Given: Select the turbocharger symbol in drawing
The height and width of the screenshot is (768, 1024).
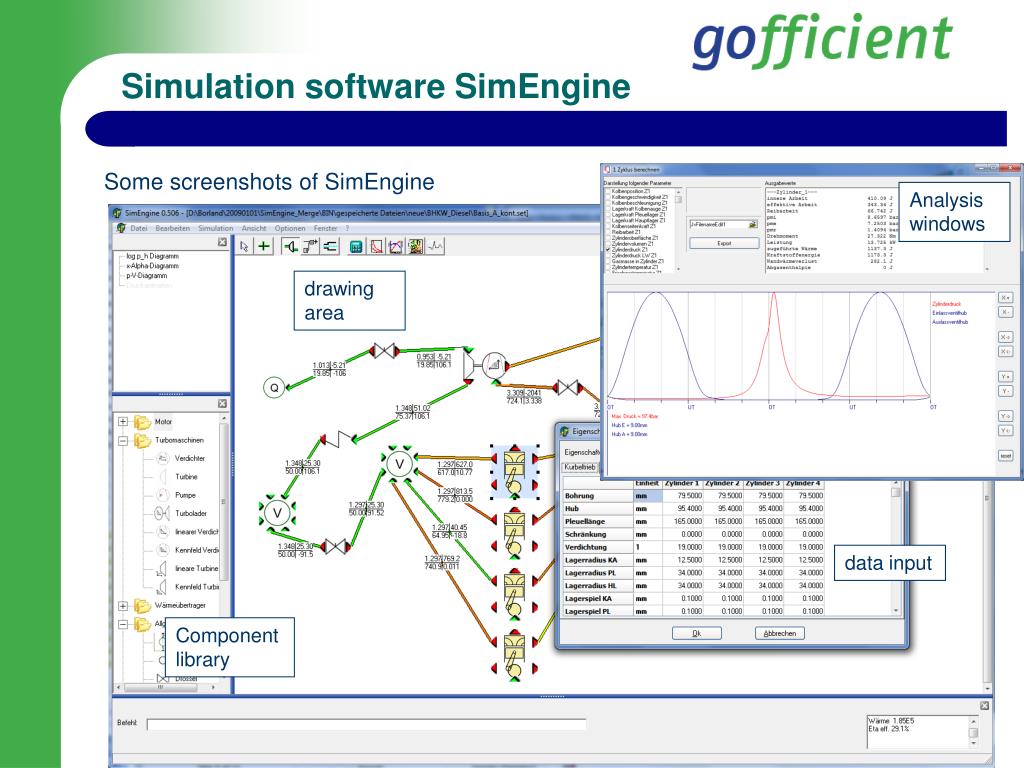Looking at the screenshot, I should click(485, 364).
